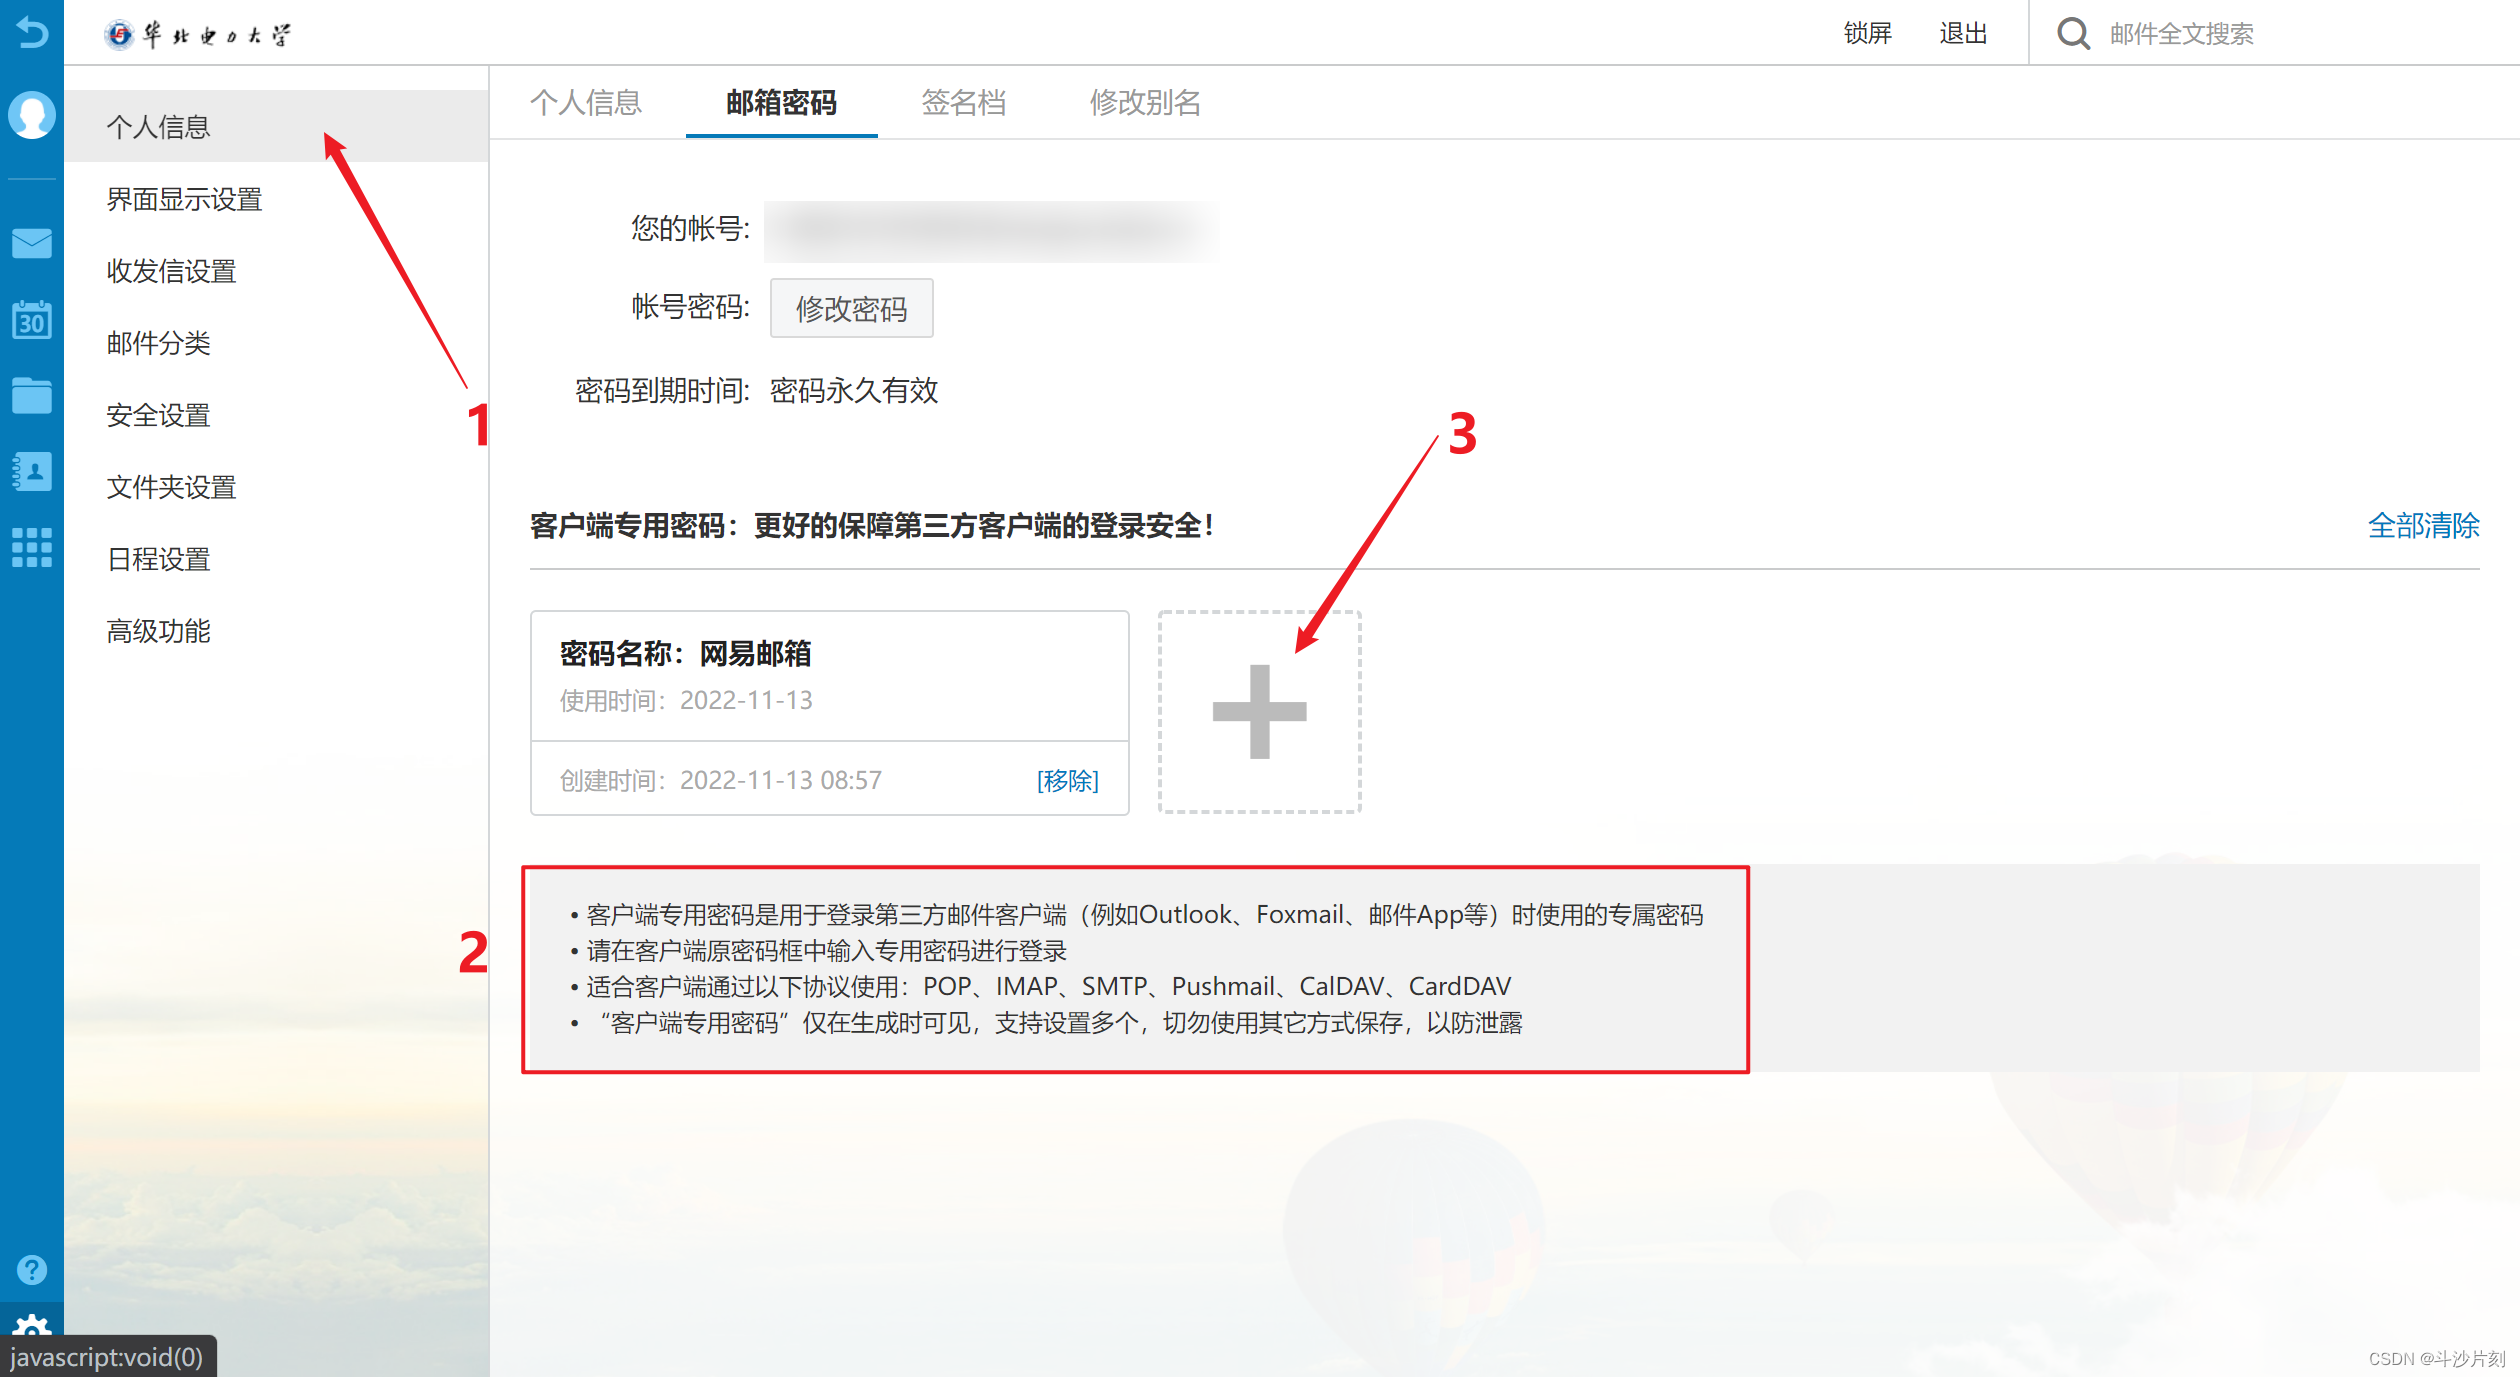Open the Mail envelope icon in sidebar

click(x=31, y=243)
